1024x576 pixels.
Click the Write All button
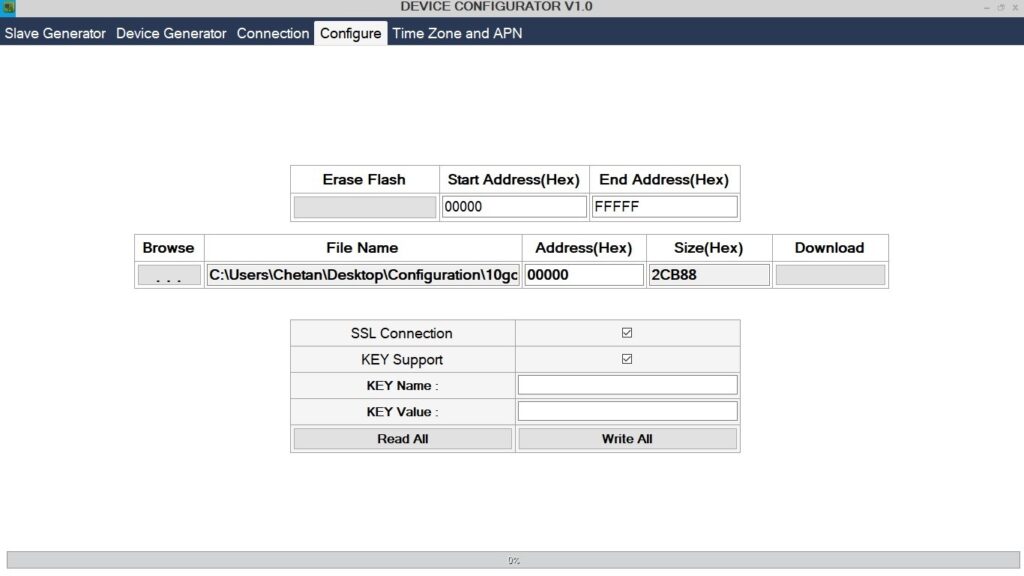point(627,439)
